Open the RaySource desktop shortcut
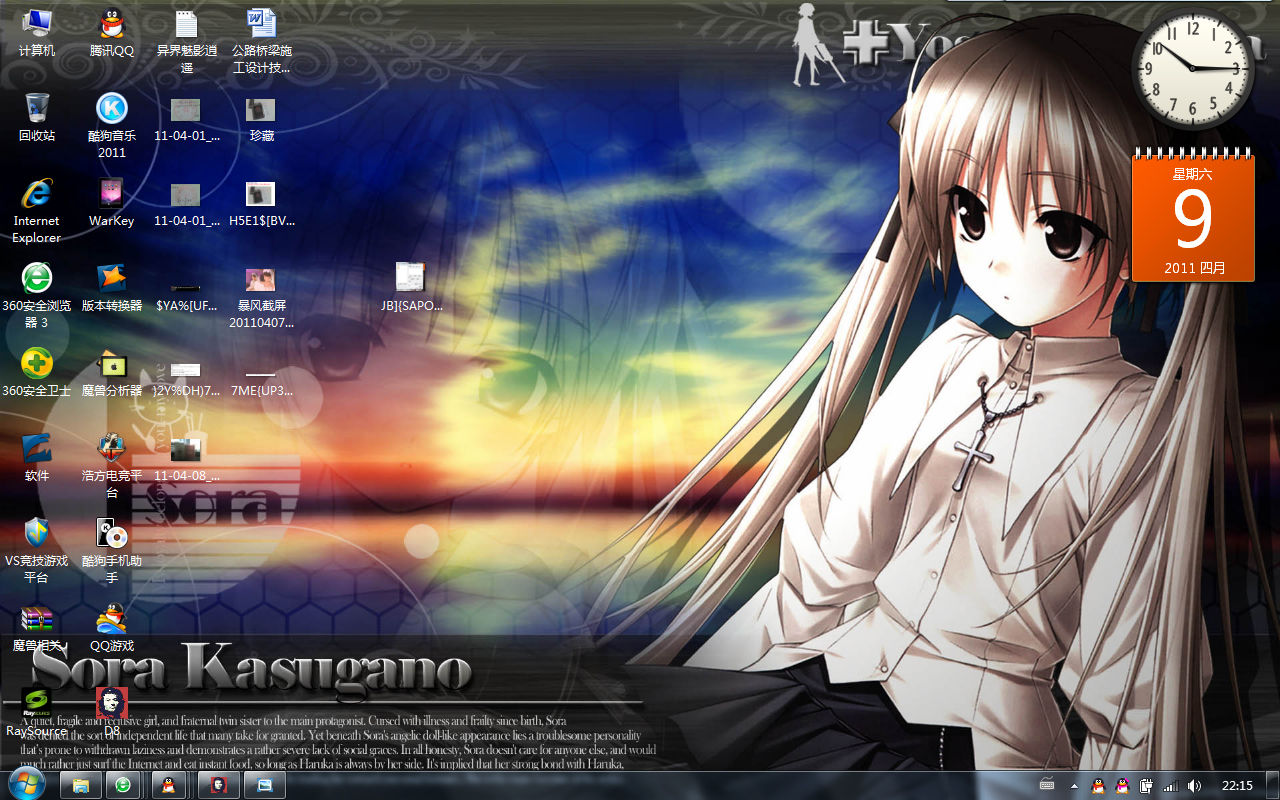1280x800 pixels. (37, 712)
